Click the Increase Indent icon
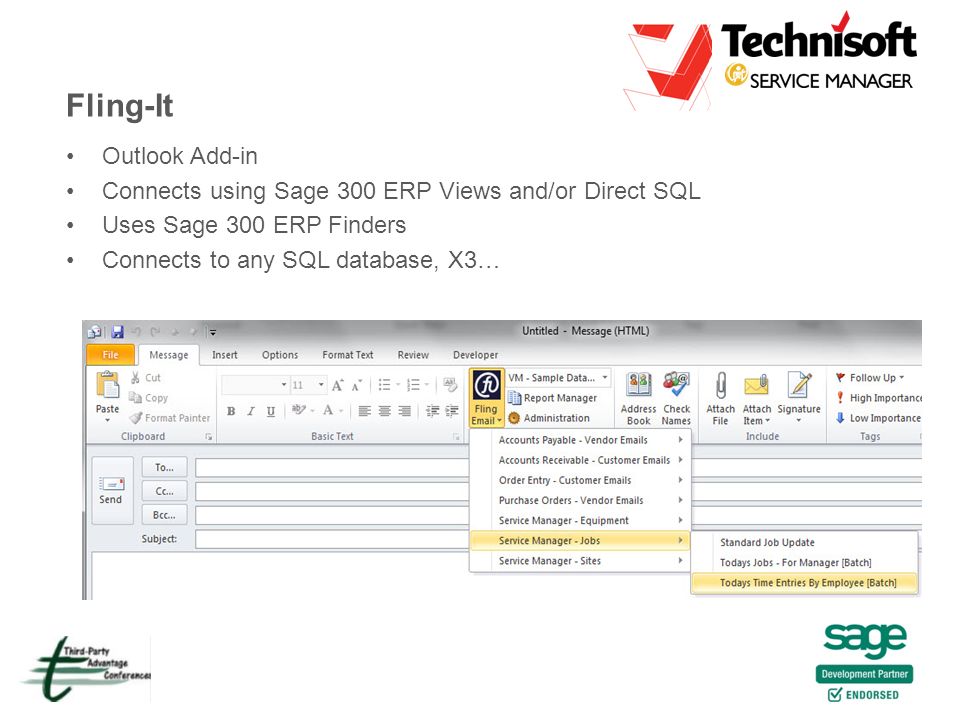This screenshot has width=960, height=720. point(452,411)
